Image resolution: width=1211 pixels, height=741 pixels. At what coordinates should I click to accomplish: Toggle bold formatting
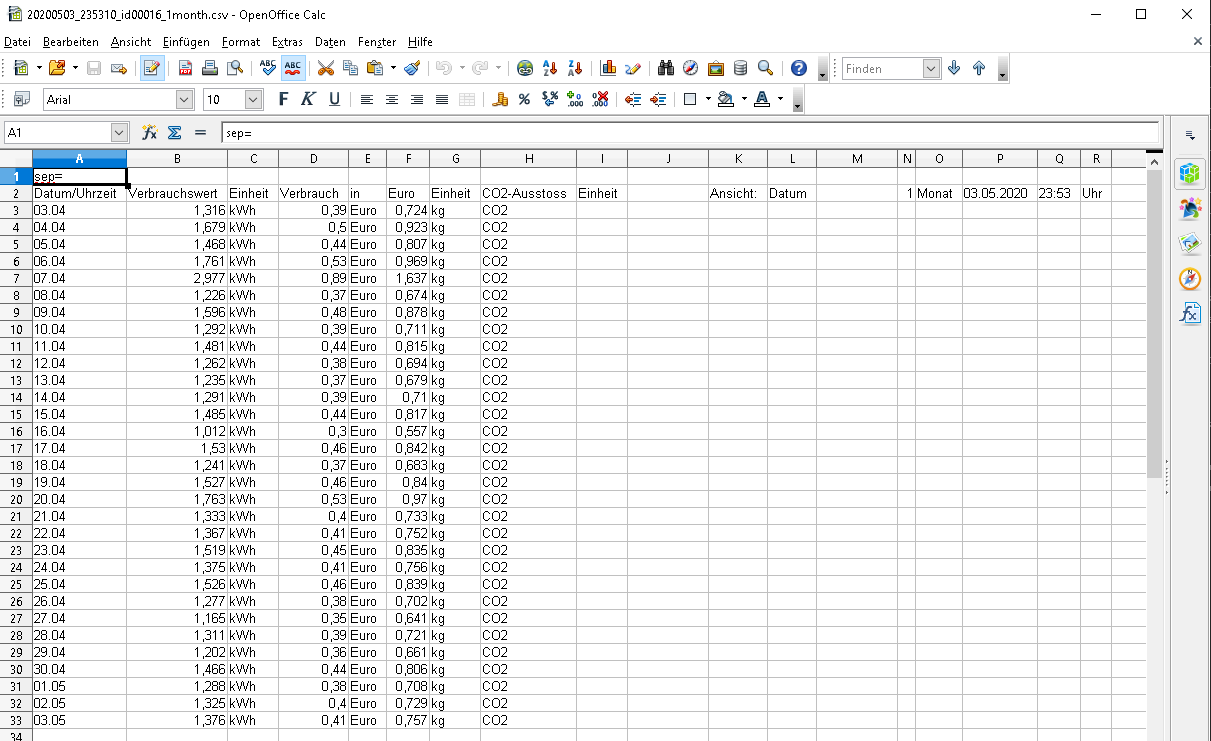click(282, 99)
